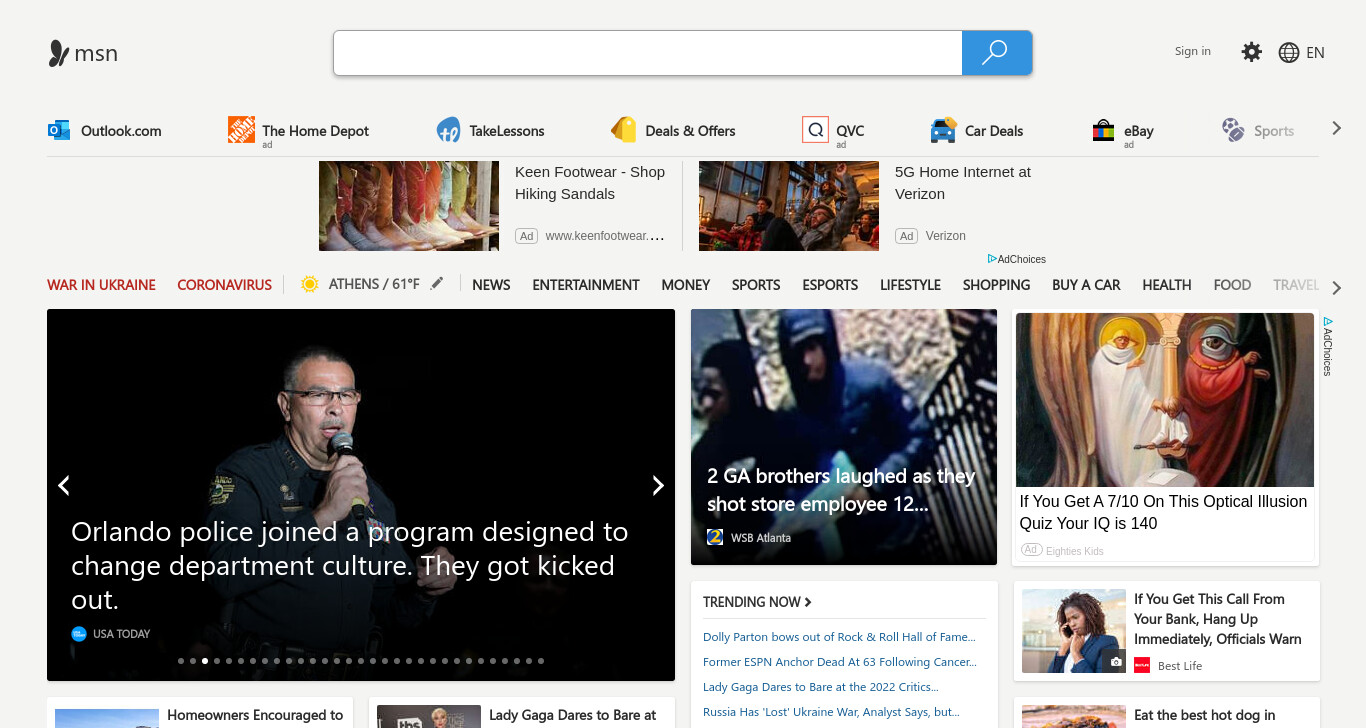This screenshot has width=1366, height=728.
Task: Open the FOOD section
Action: pos(1232,285)
